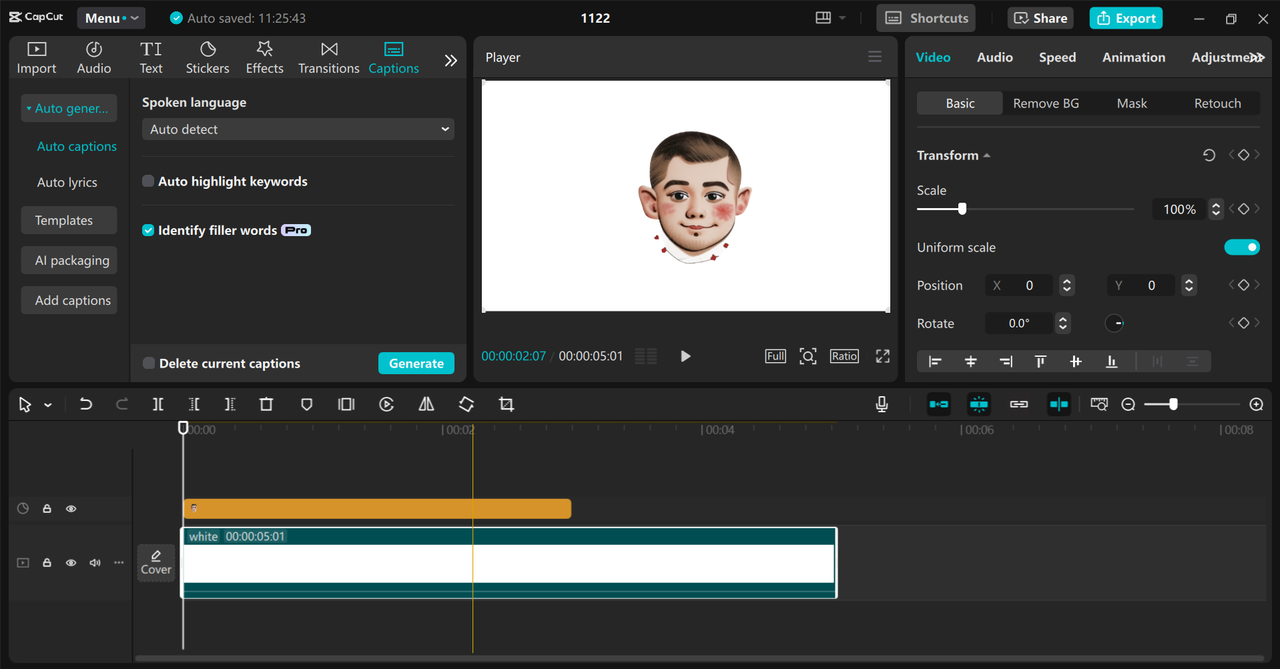This screenshot has width=1280, height=669.
Task: Open AI packaging
Action: click(x=69, y=260)
